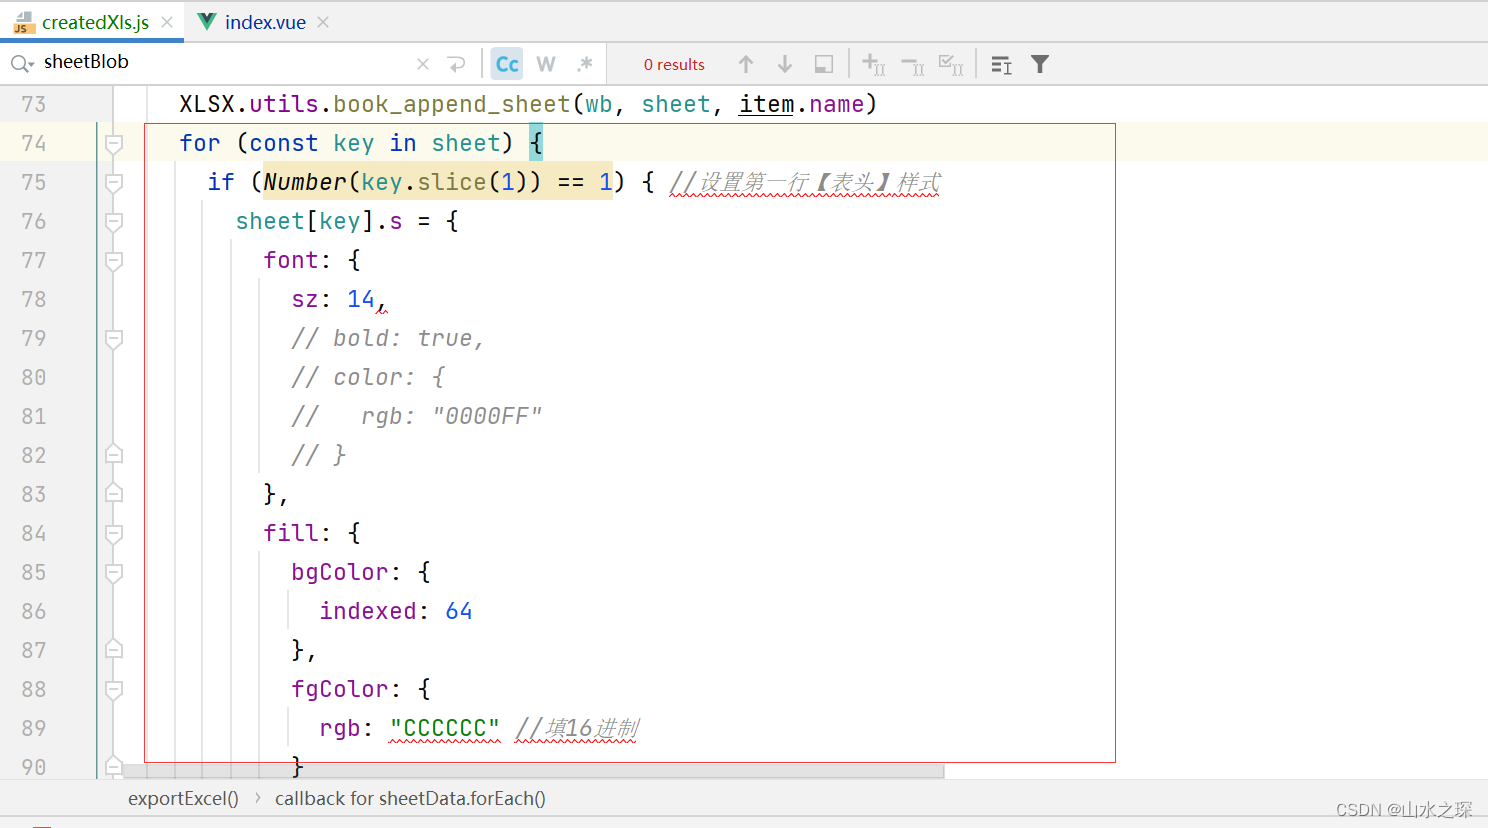Select callback for sheetData.forEach() breadcrumb
This screenshot has height=828, width=1488.
pyautogui.click(x=410, y=798)
